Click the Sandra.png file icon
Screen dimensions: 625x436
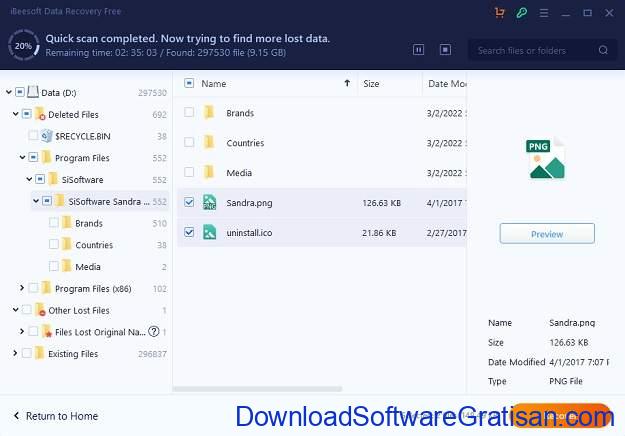coord(209,202)
